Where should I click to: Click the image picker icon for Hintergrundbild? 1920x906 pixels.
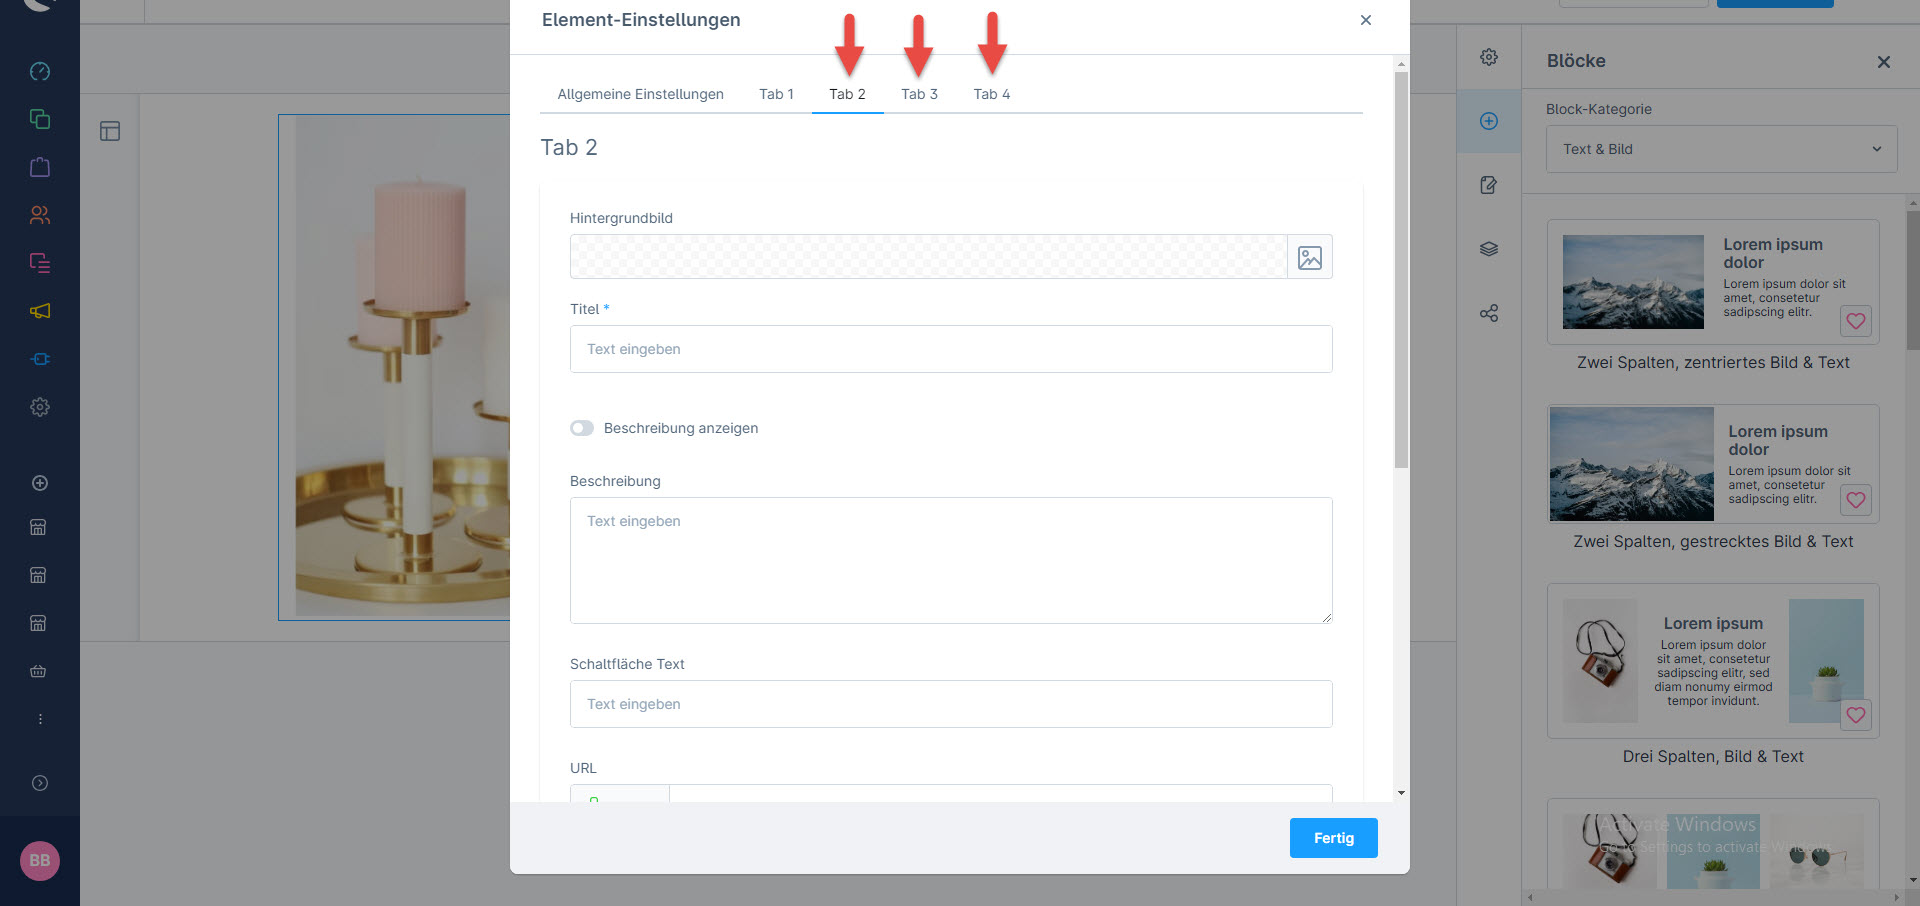(1309, 257)
